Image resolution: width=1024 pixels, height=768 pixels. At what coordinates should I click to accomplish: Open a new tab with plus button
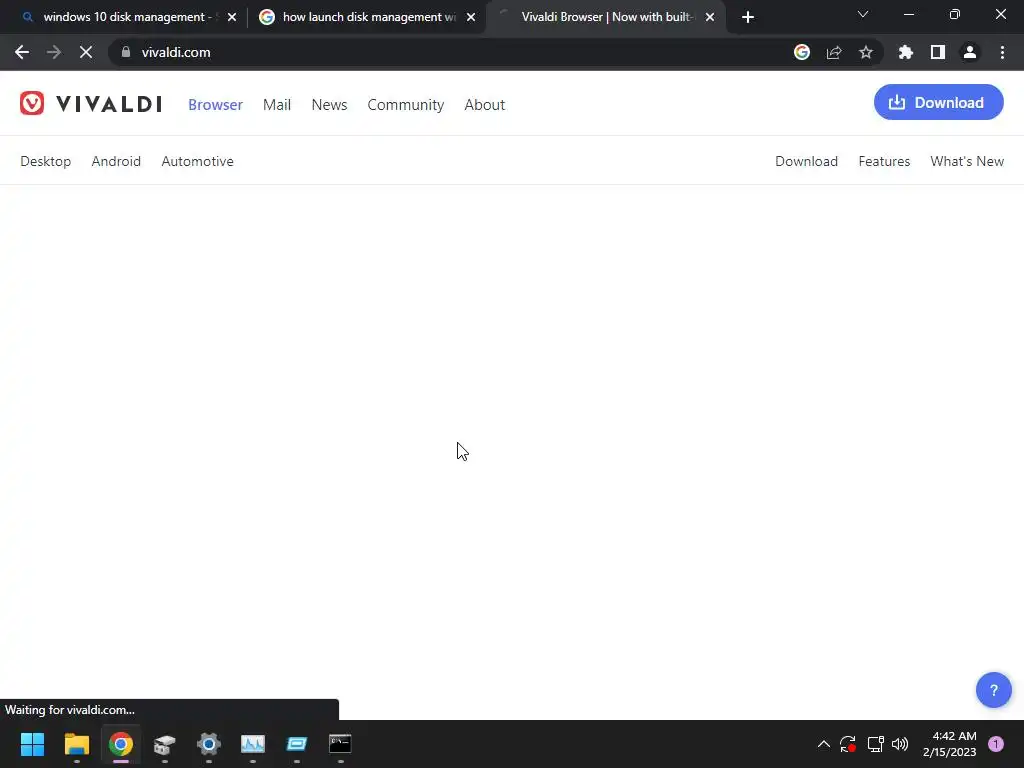point(748,17)
